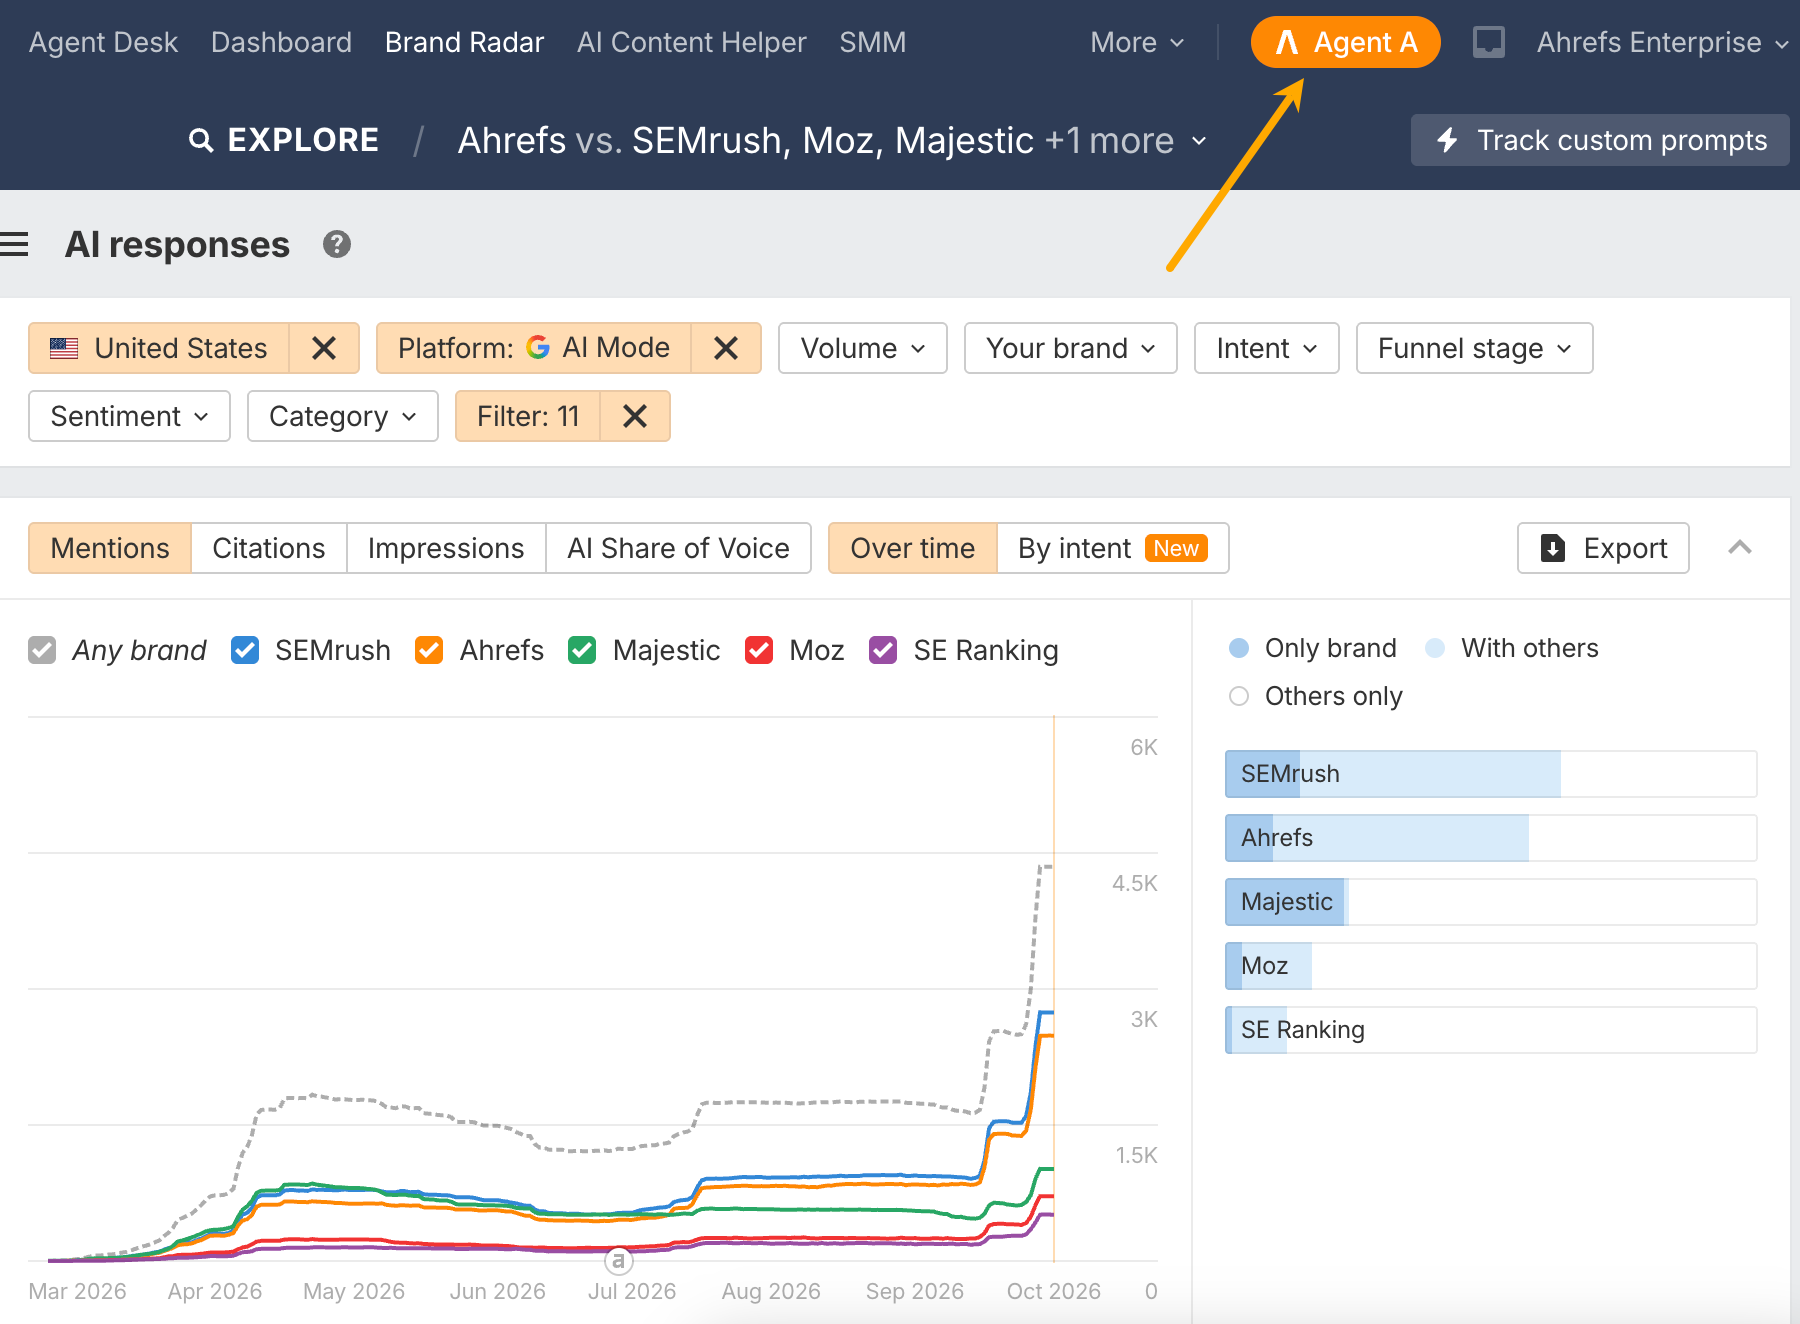Remove the United States filter

coord(324,348)
